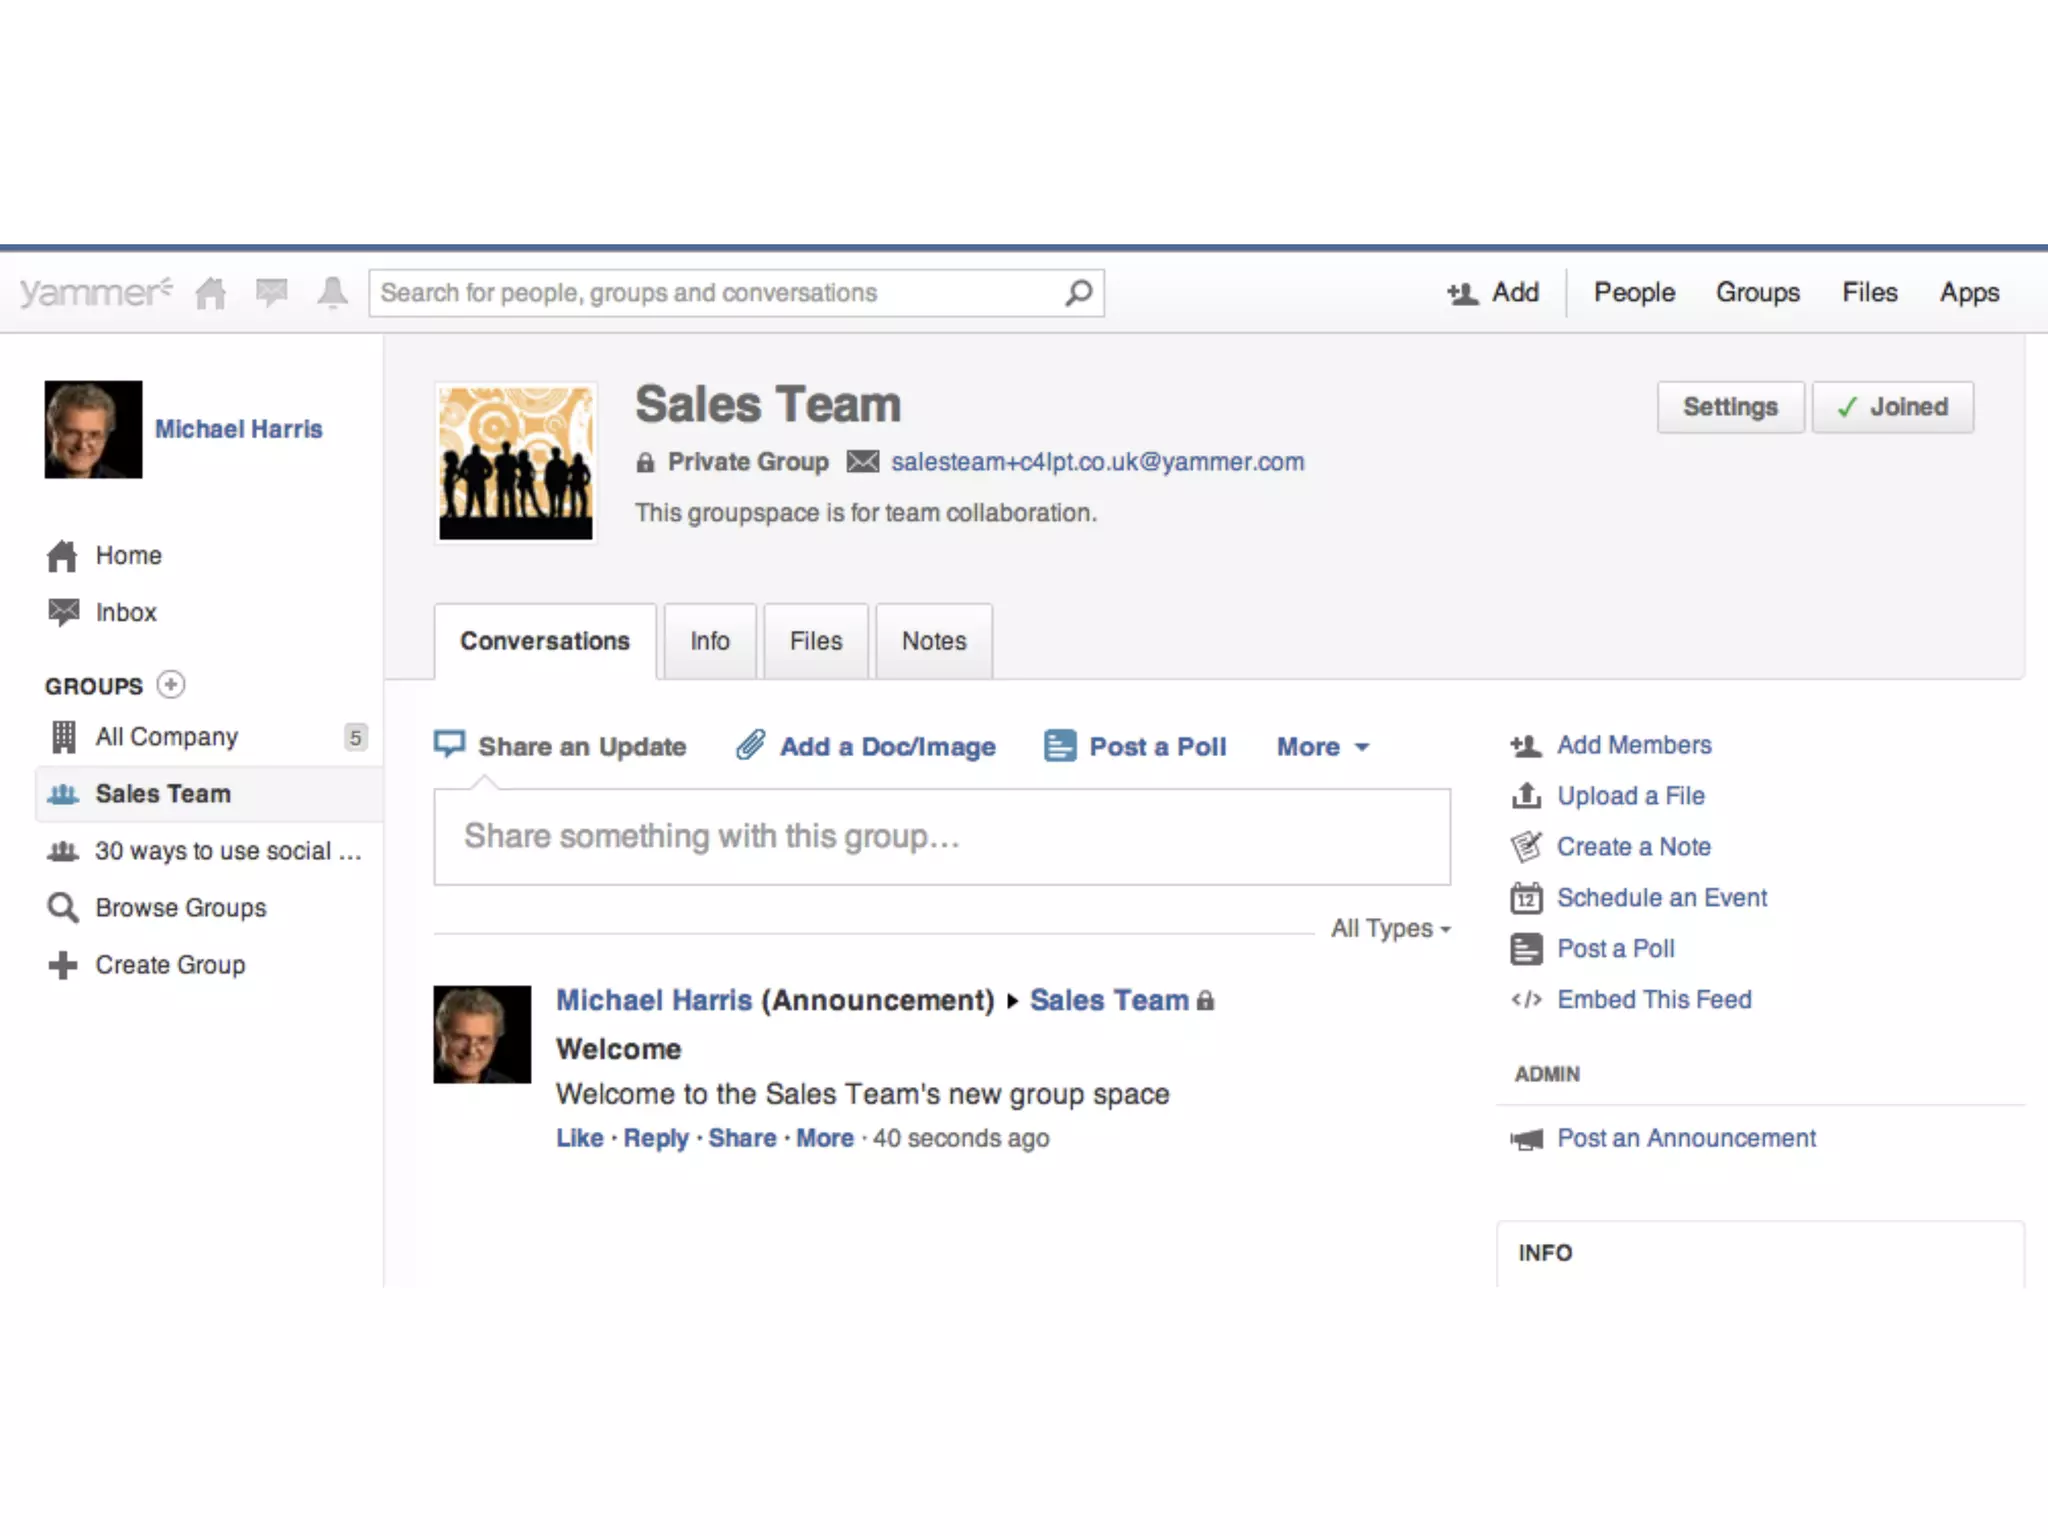Viewport: 2048px width, 1536px height.
Task: Switch to the Info tab
Action: click(x=709, y=641)
